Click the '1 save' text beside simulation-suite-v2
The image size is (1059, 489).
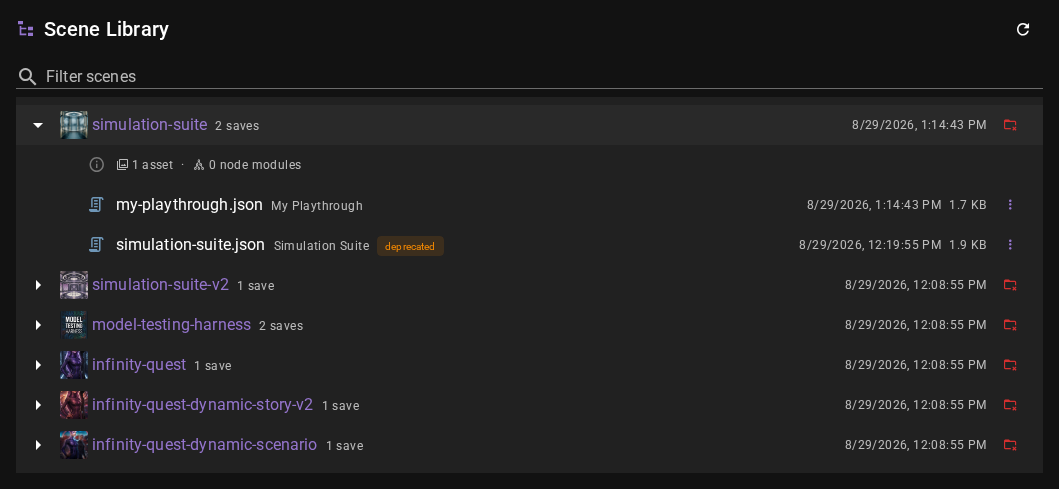255,286
